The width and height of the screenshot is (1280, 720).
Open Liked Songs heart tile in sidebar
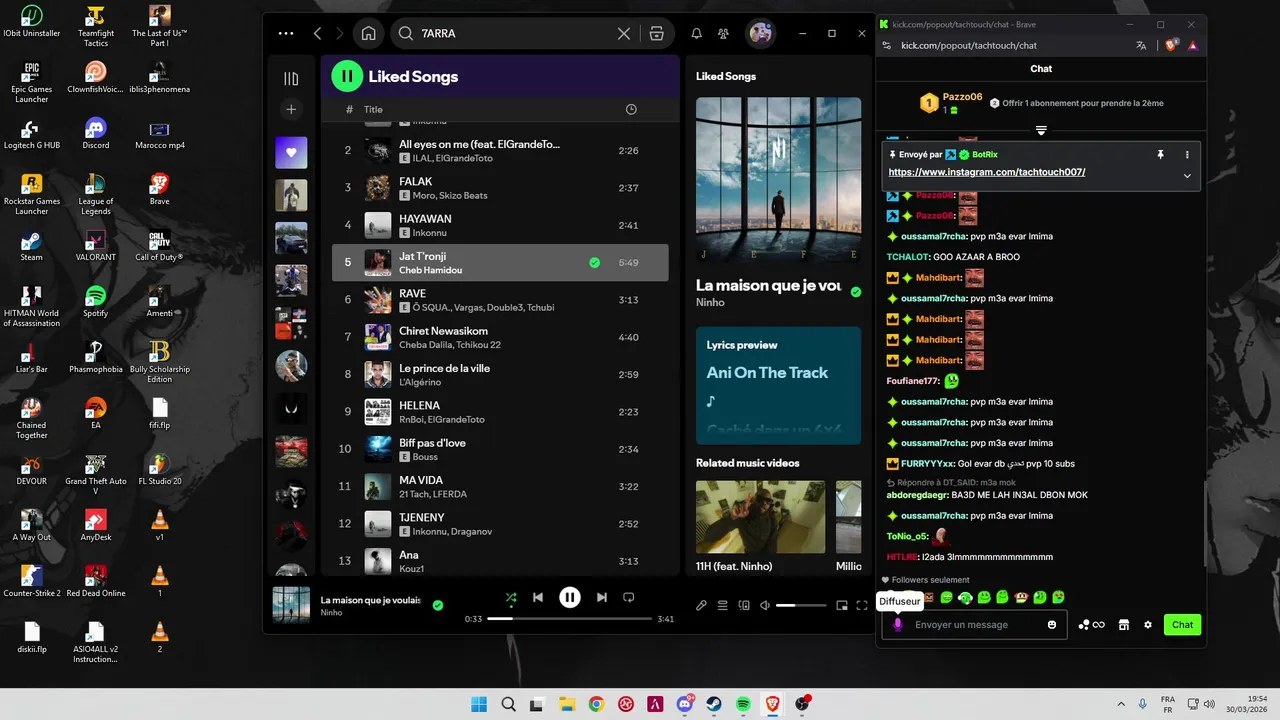291,153
